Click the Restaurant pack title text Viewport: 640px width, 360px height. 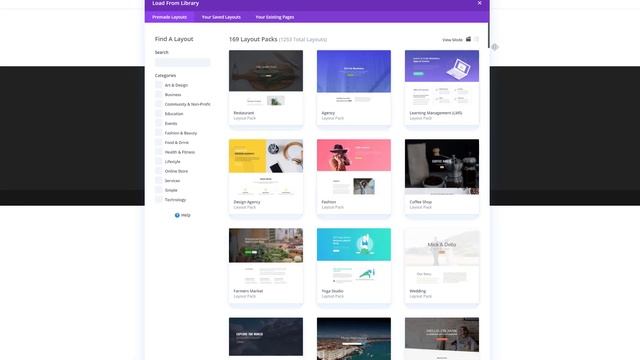[244, 113]
